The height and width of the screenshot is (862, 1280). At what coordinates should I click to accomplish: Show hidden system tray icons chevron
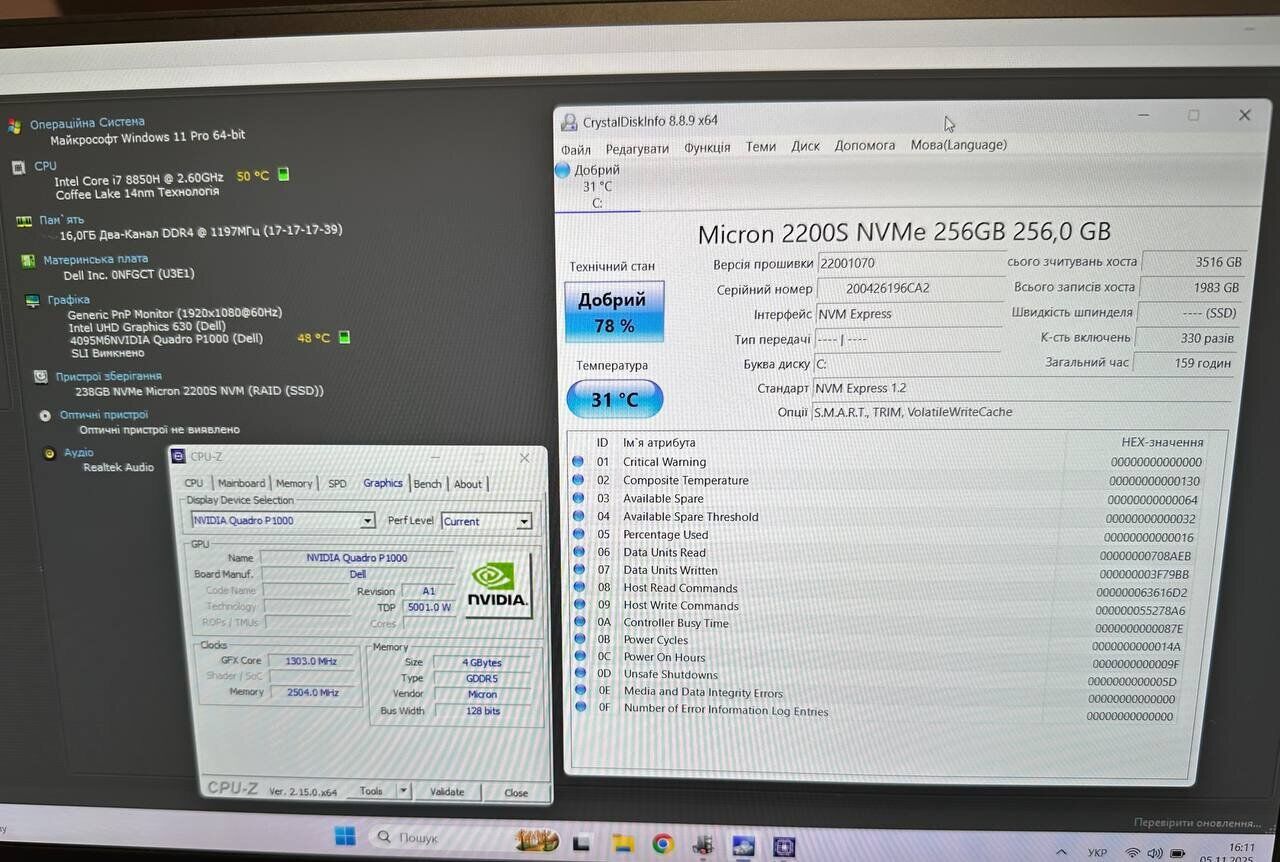coord(1060,852)
